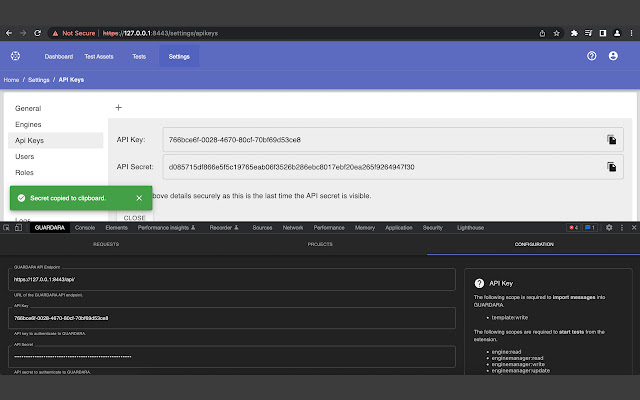Select the PROJECTS tab in GUARDARA panel
Screen dimensions: 640x400
(320, 244)
